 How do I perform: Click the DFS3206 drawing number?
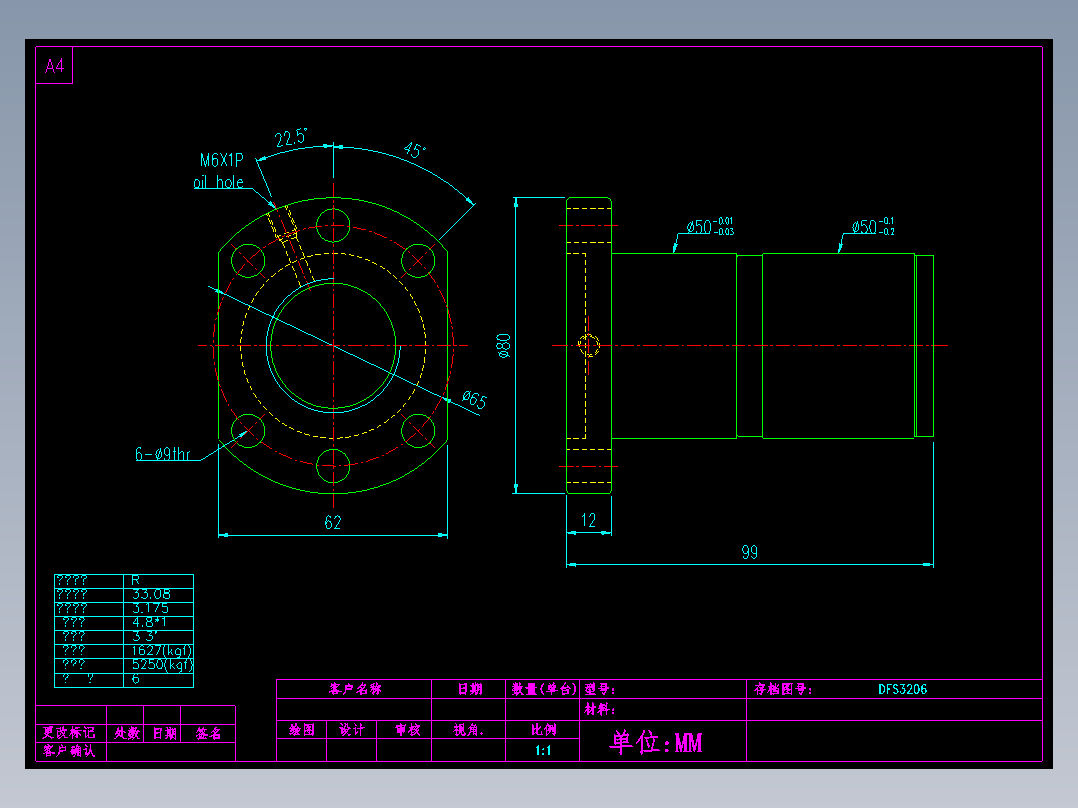903,689
